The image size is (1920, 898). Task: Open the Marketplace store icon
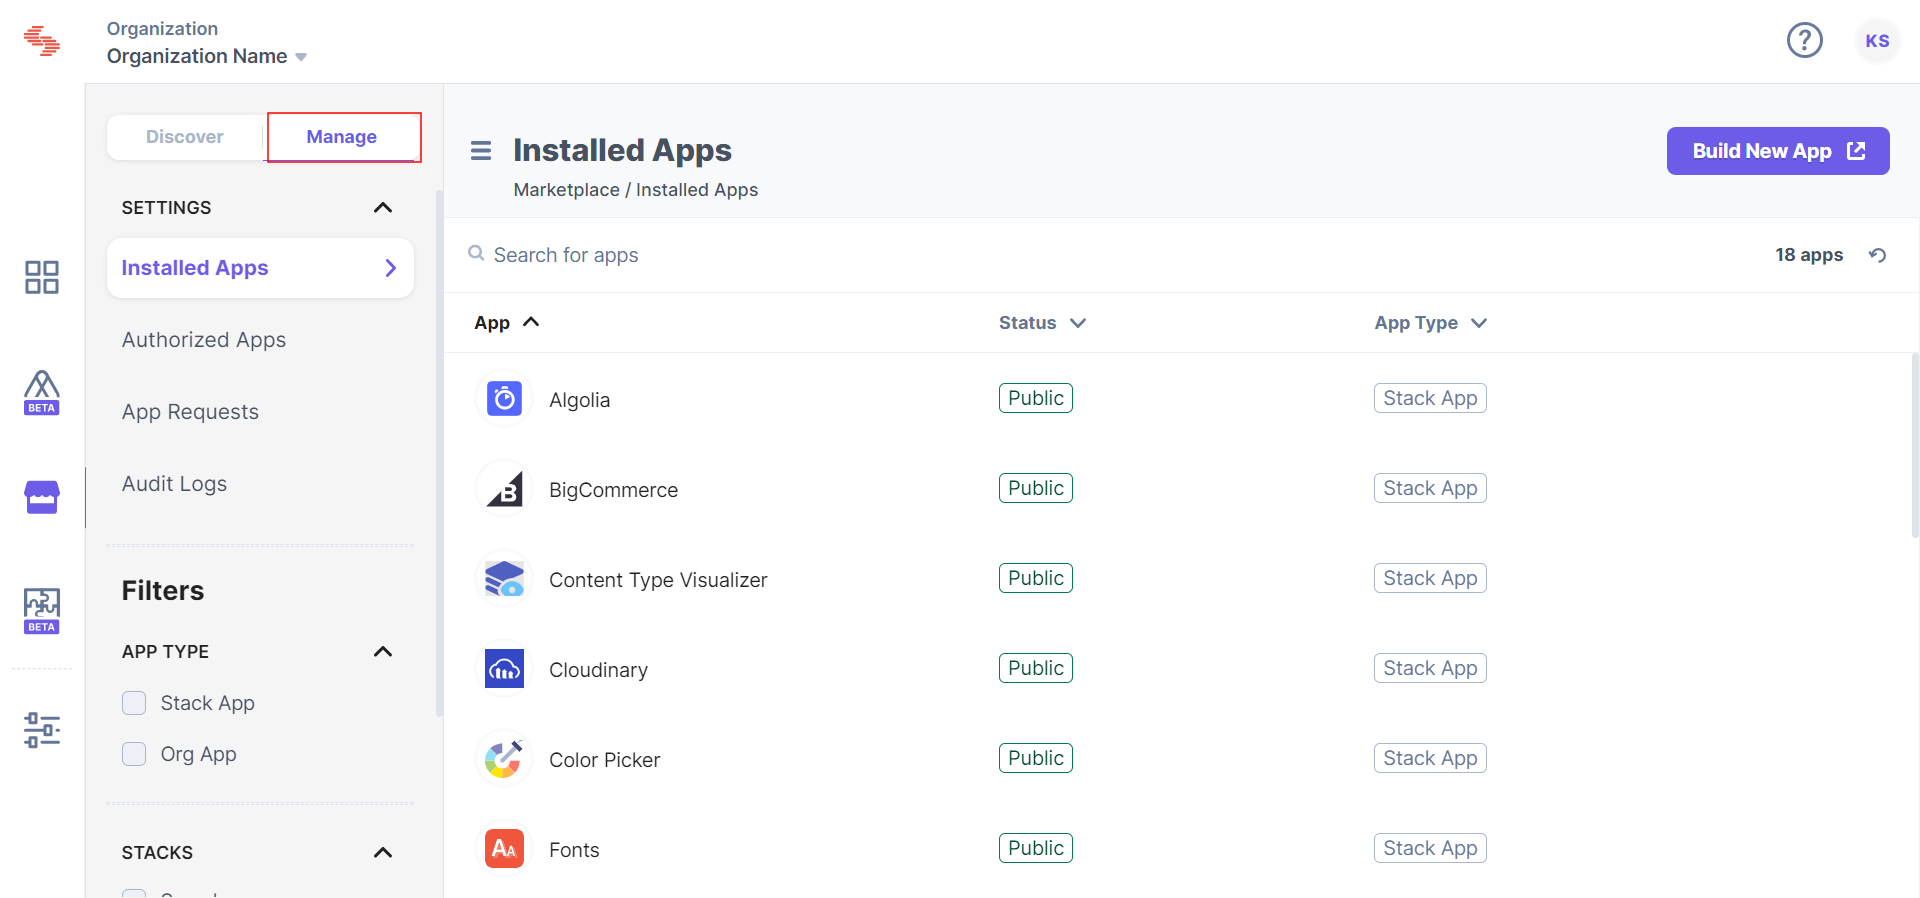click(x=42, y=497)
